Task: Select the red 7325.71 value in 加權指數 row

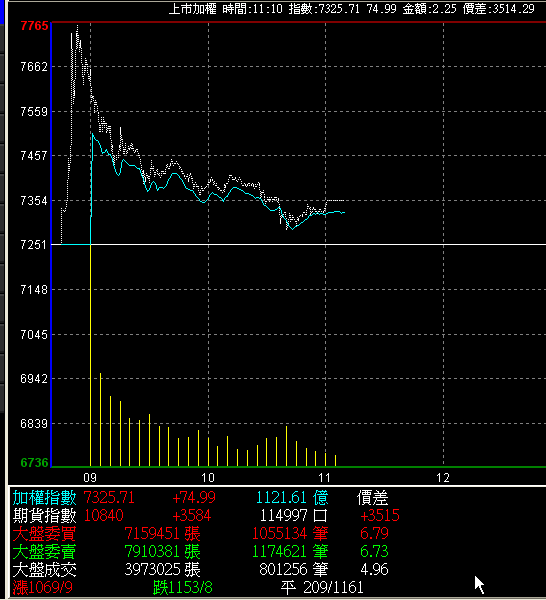Action: click(x=109, y=498)
